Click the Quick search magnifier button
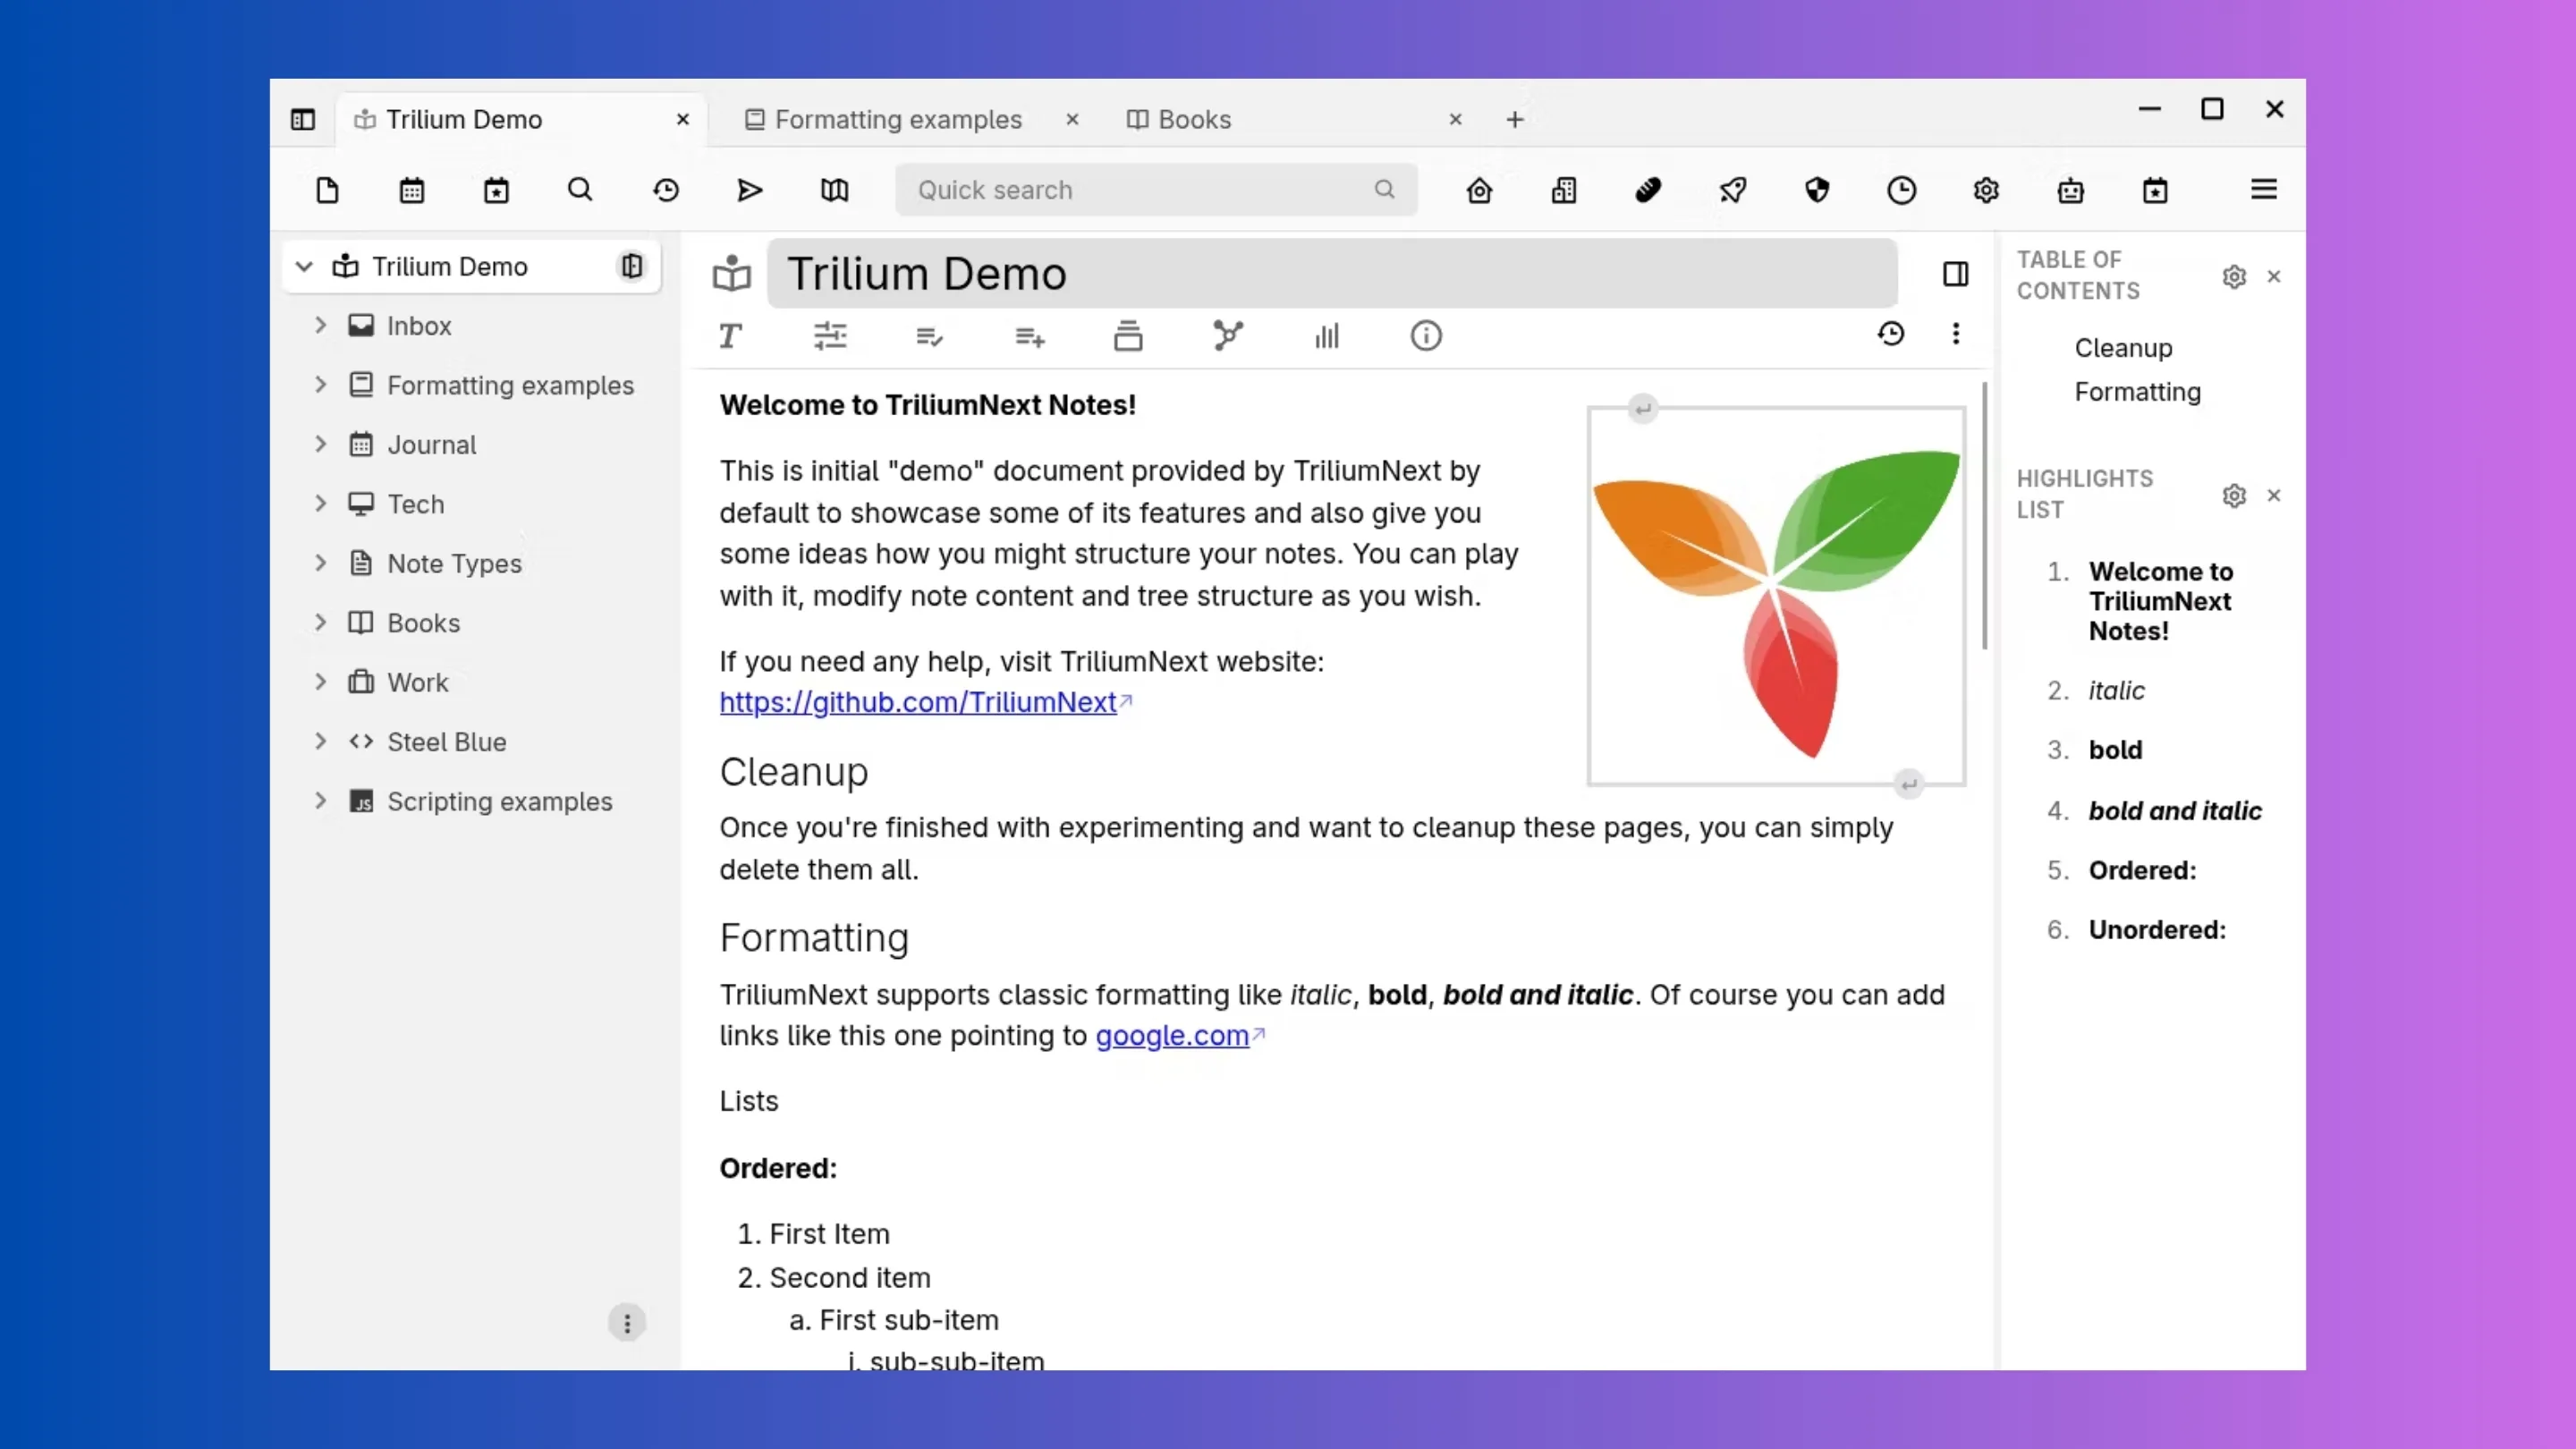 tap(1384, 189)
